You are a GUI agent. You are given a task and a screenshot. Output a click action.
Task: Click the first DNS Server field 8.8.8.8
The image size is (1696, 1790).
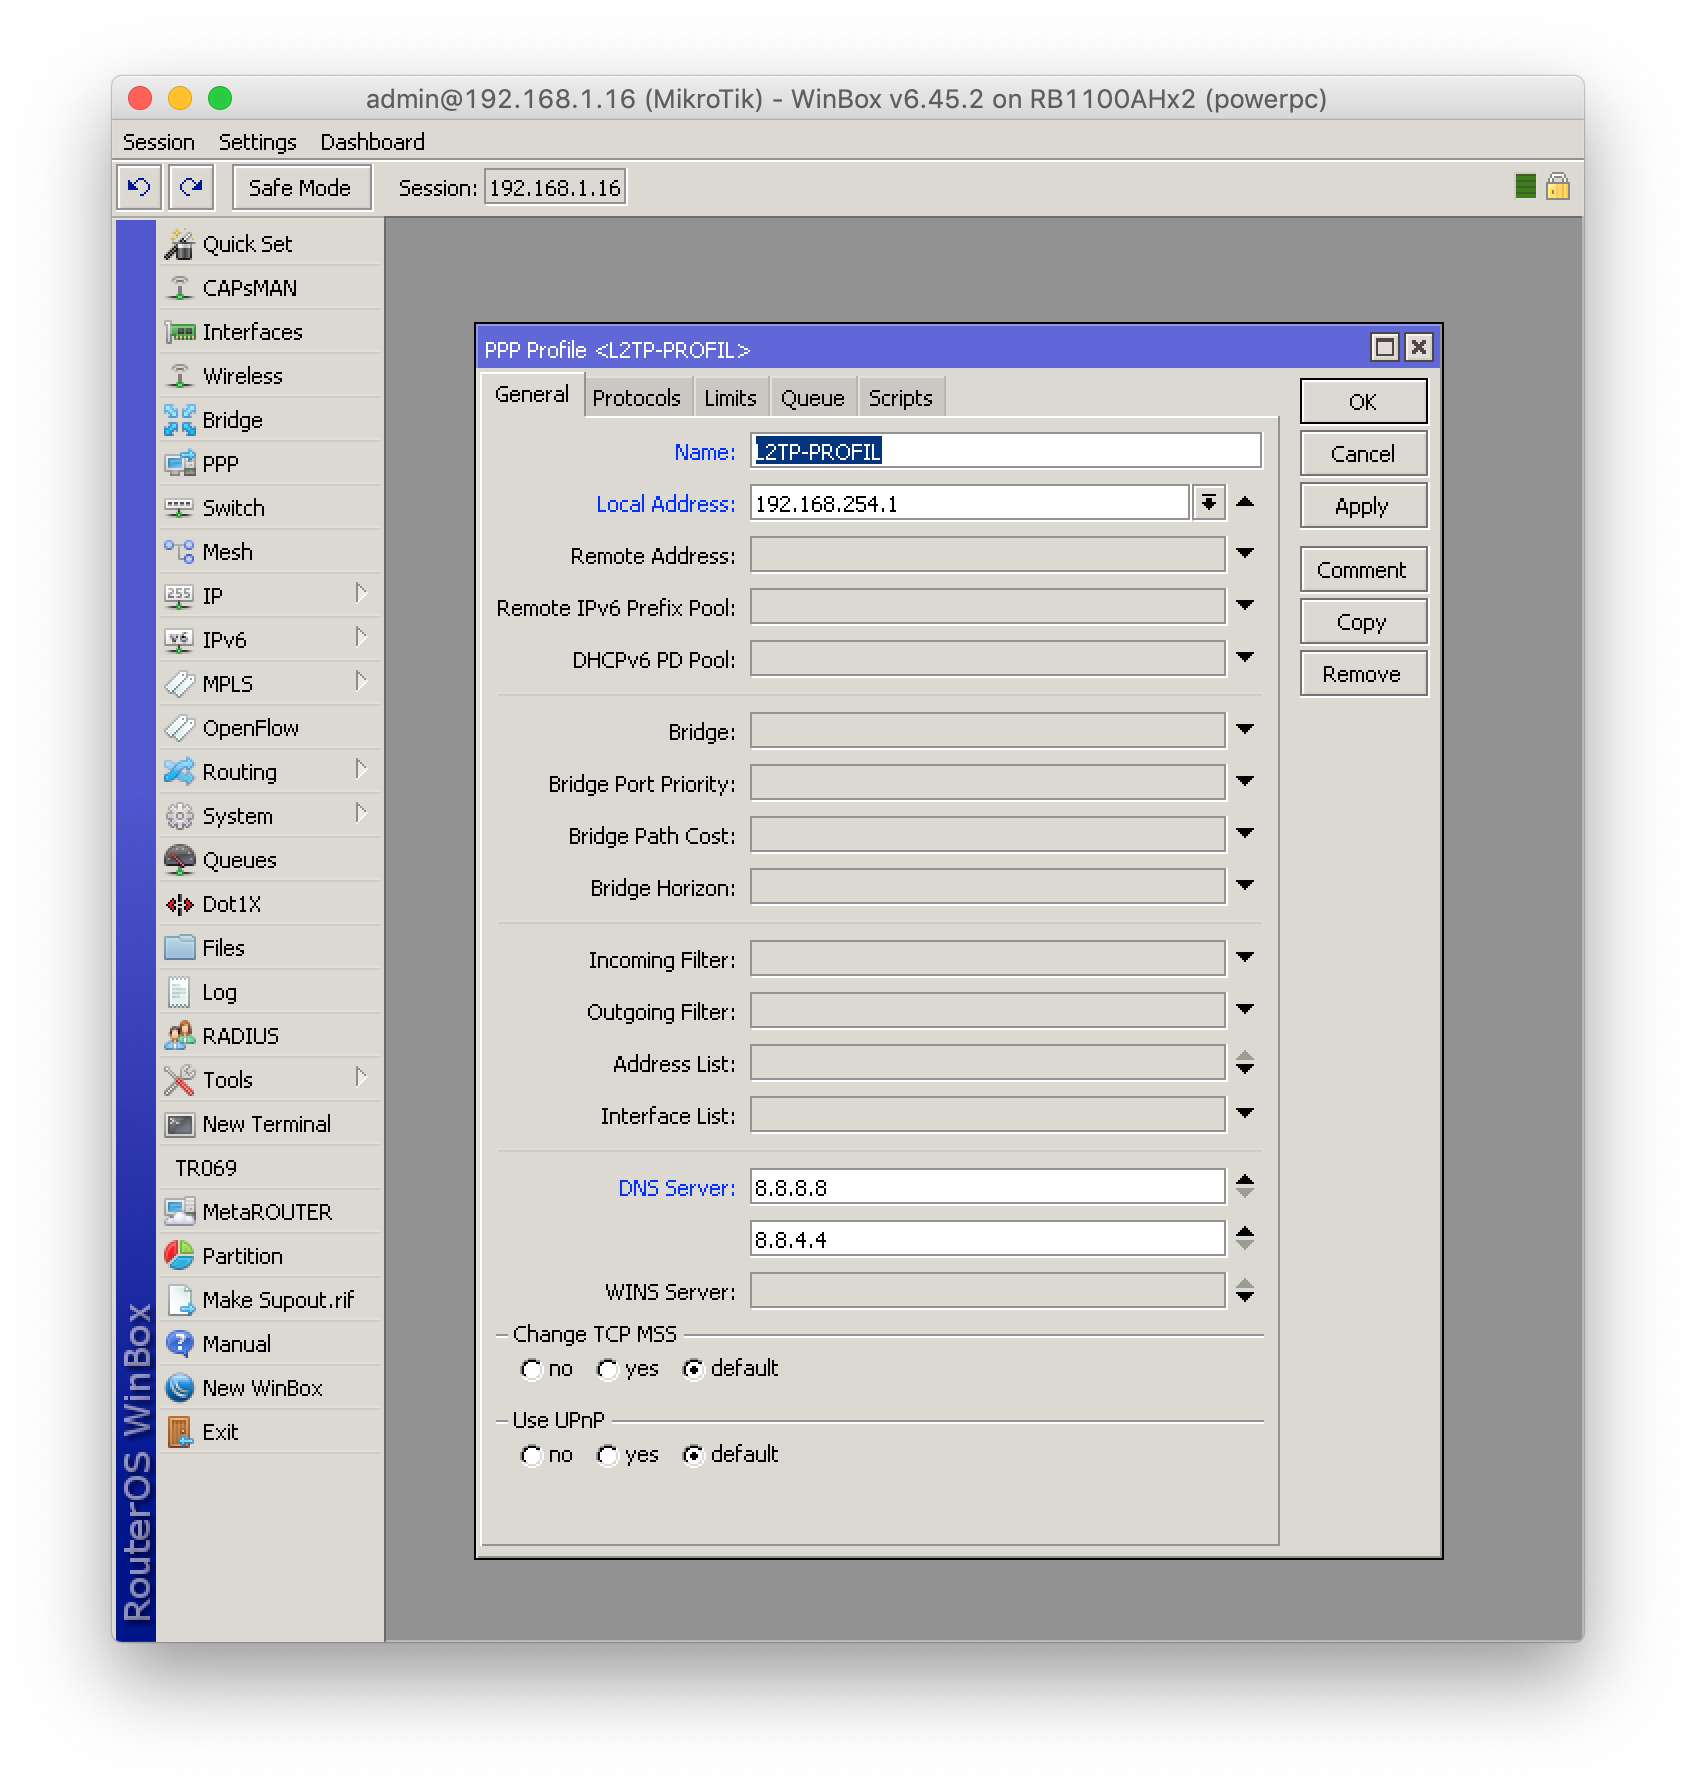point(986,1187)
